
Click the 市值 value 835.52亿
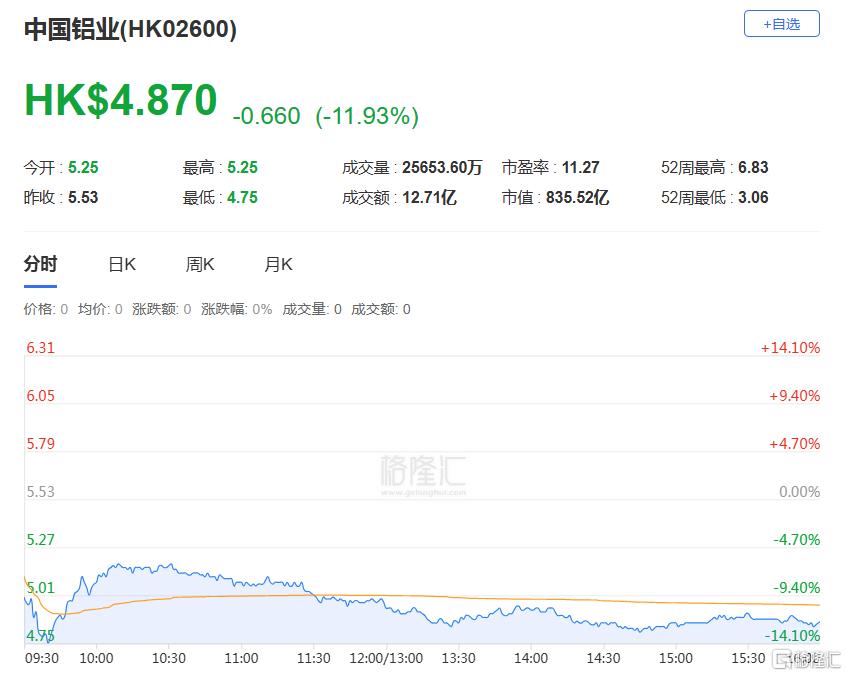tap(577, 197)
